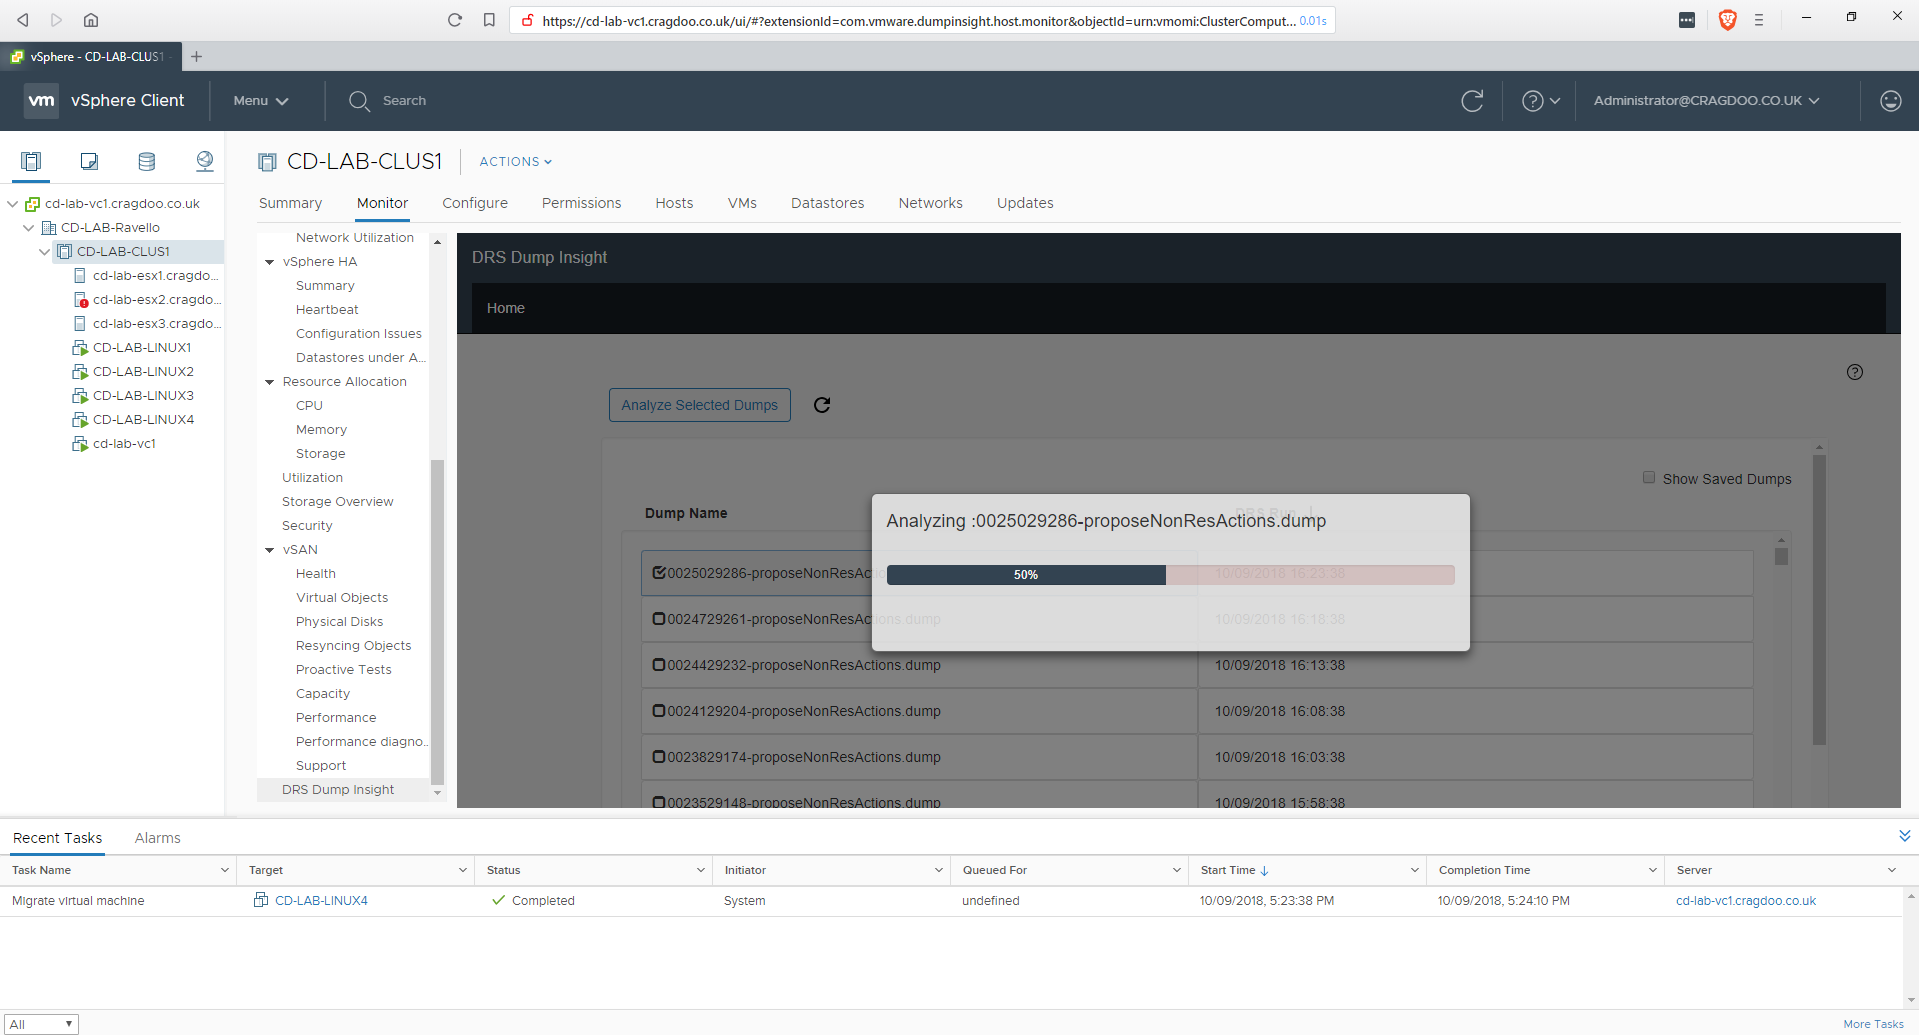This screenshot has height=1035, width=1919.
Task: Check the 0024129204 dump checkbox
Action: [659, 711]
